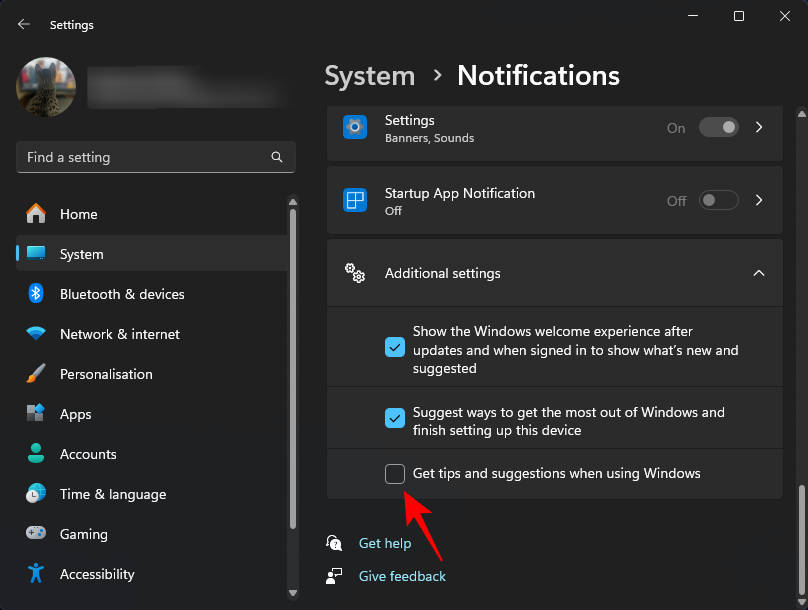Click the magnifier search icon

coord(277,157)
